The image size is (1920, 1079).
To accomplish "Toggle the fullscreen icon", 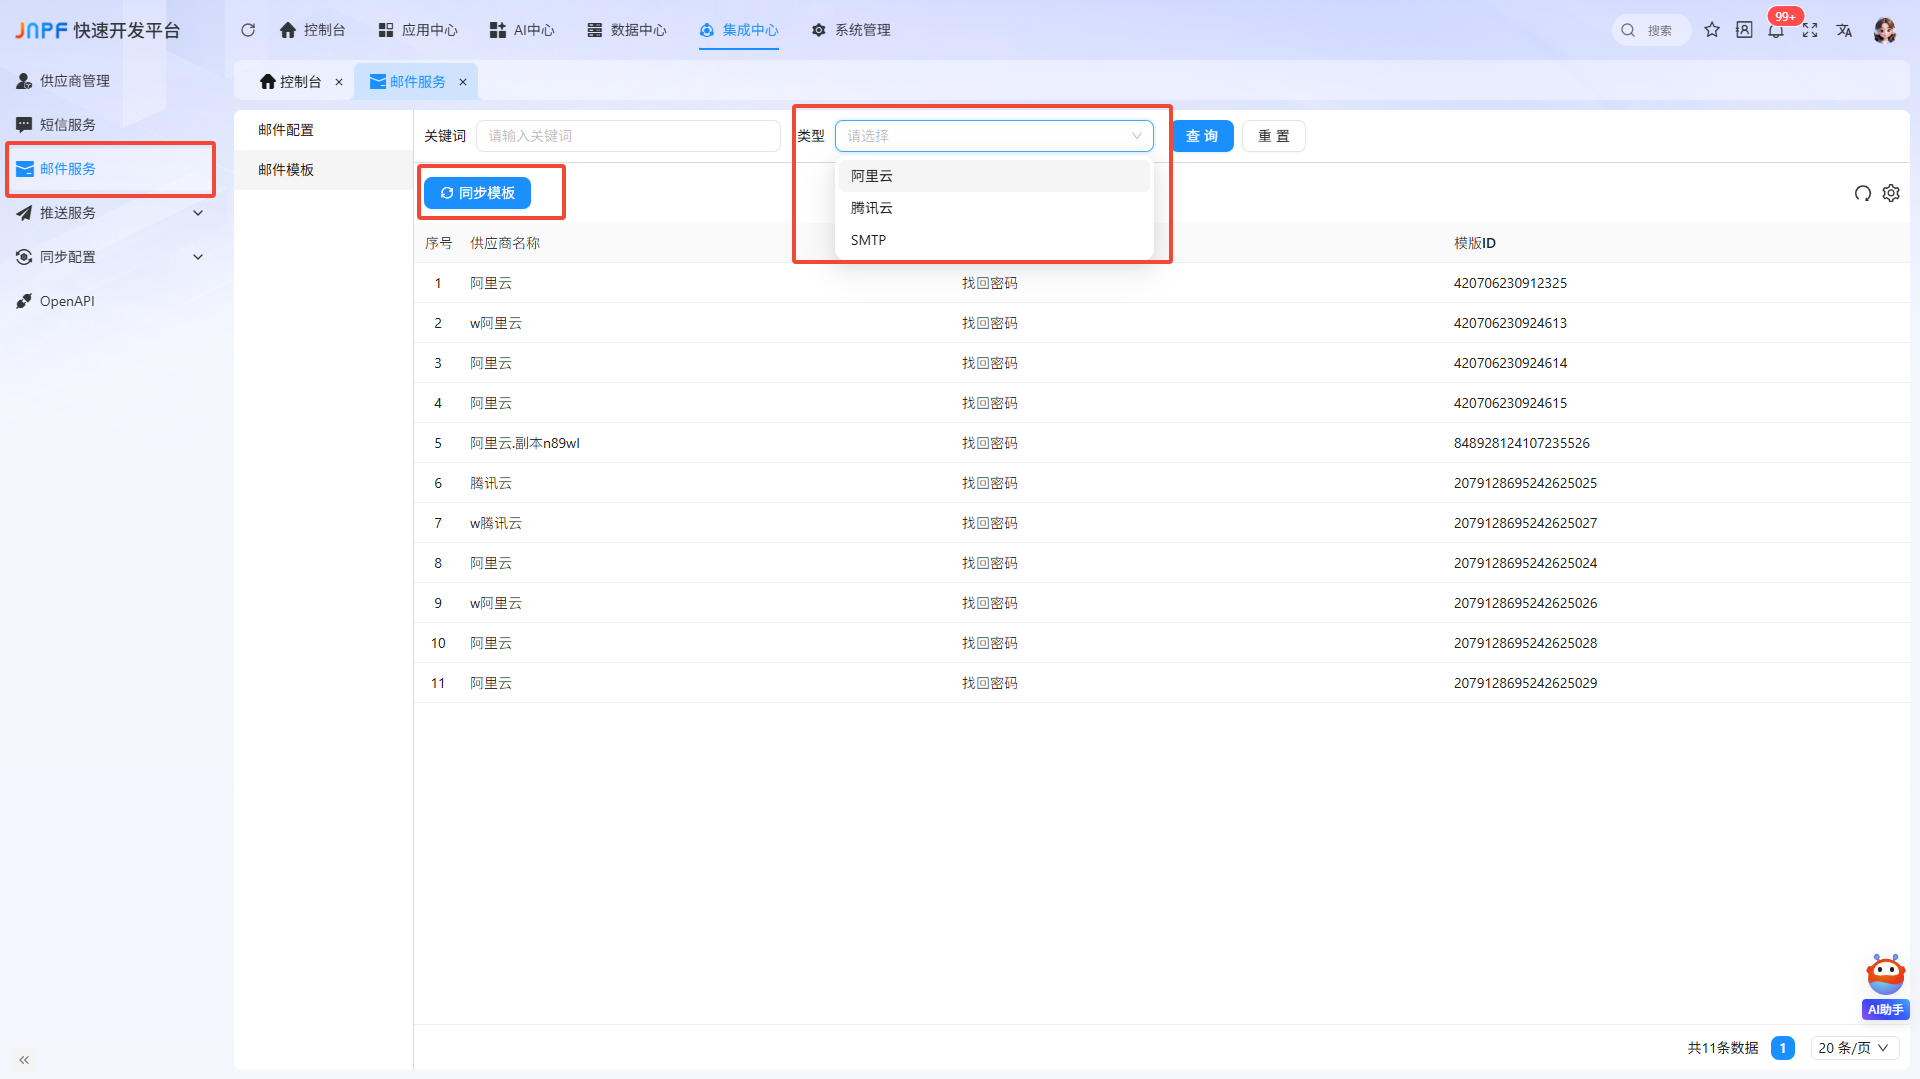I will point(1810,30).
